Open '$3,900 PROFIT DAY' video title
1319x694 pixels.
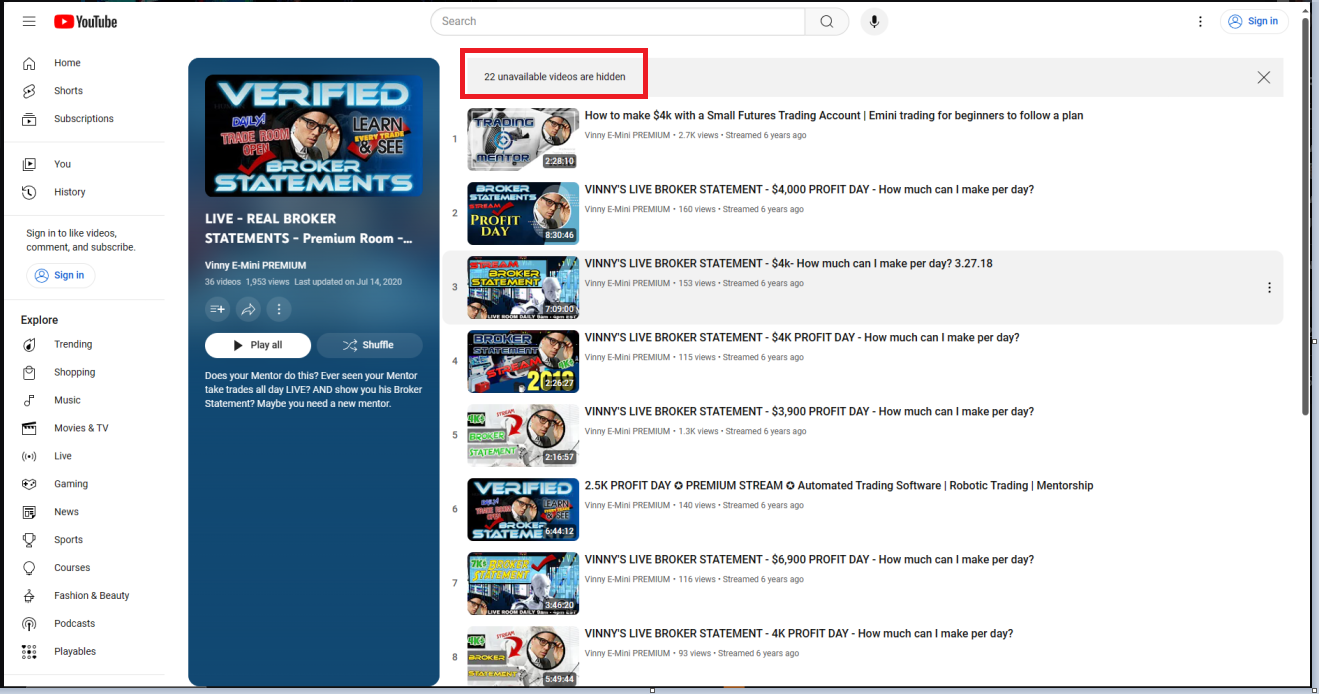(809, 412)
